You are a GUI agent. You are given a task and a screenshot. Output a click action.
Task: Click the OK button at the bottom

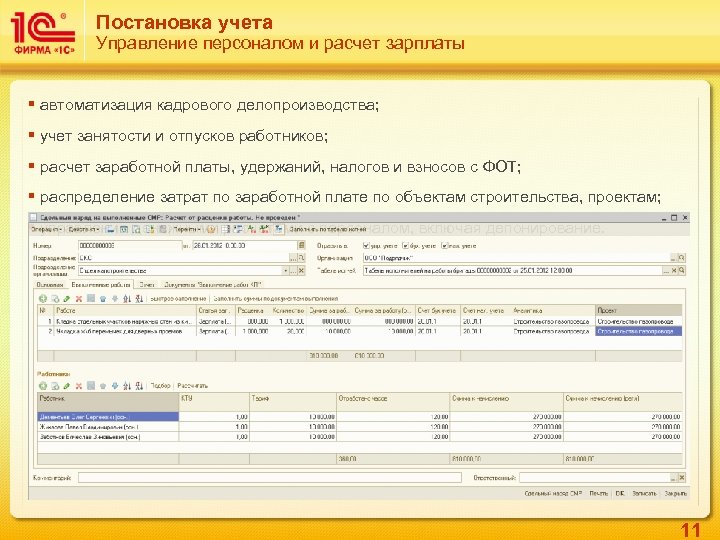(620, 493)
